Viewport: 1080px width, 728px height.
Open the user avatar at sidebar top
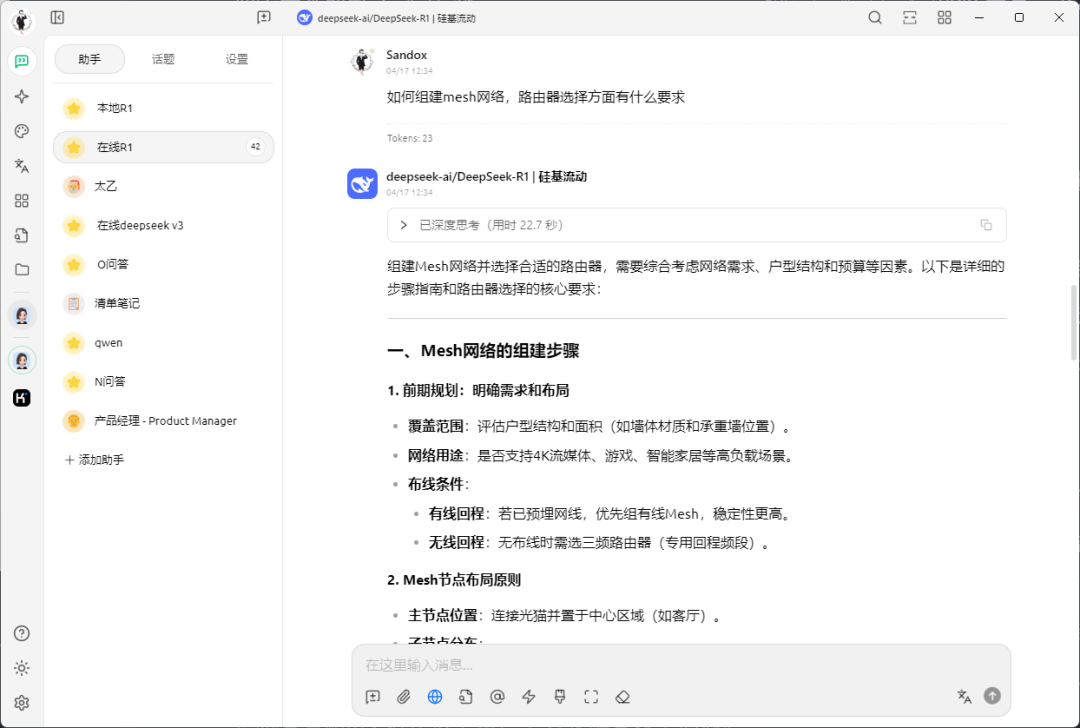22,21
